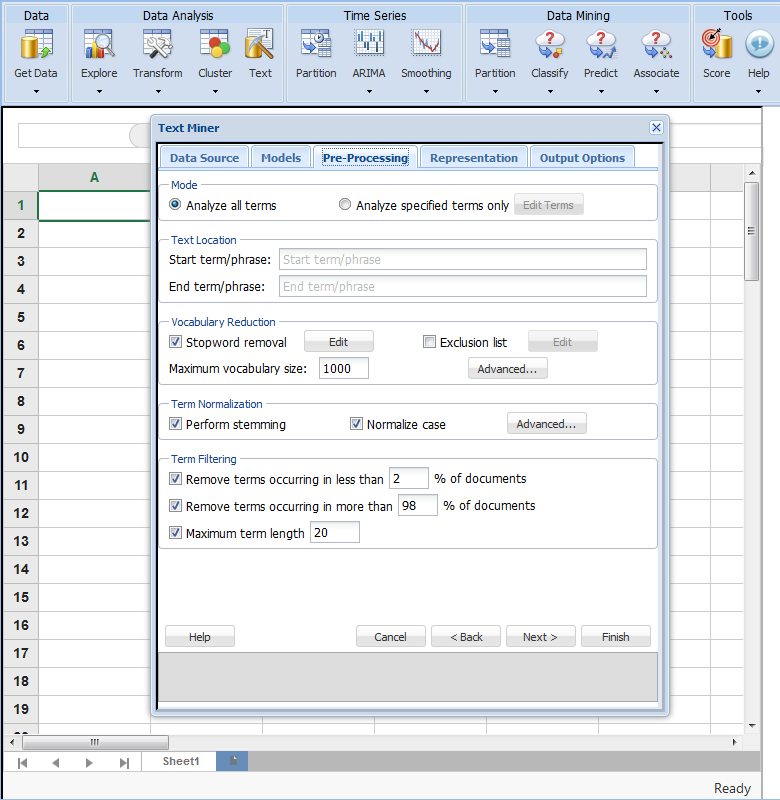
Task: Add a new sheet tab icon
Action: pyautogui.click(x=233, y=761)
